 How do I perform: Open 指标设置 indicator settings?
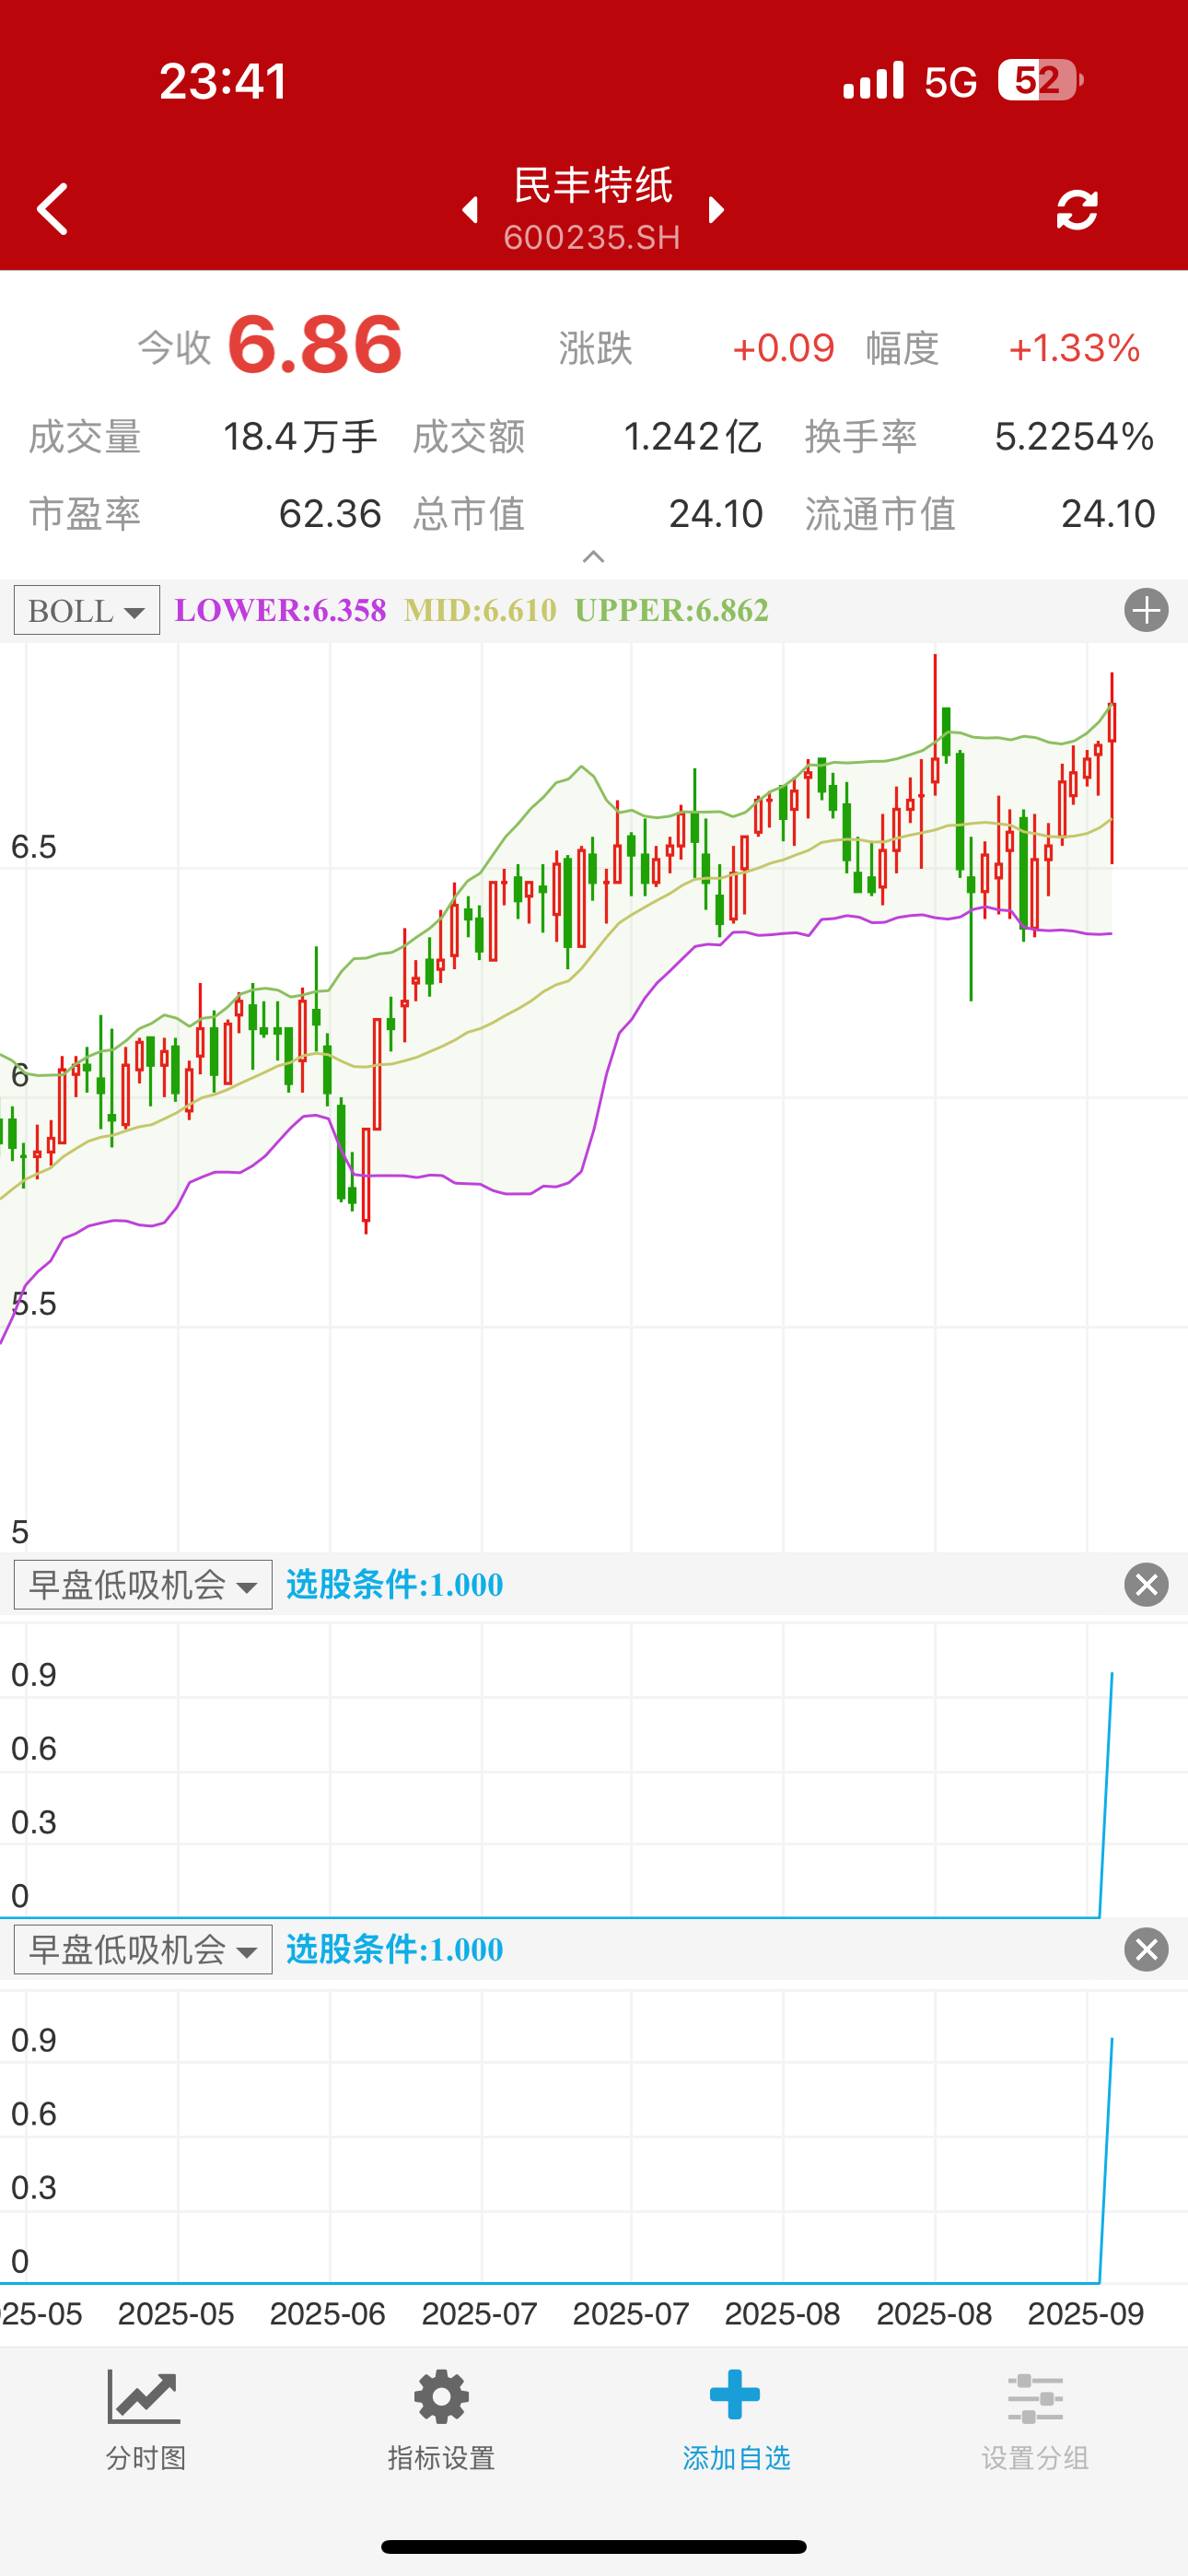coord(441,2420)
